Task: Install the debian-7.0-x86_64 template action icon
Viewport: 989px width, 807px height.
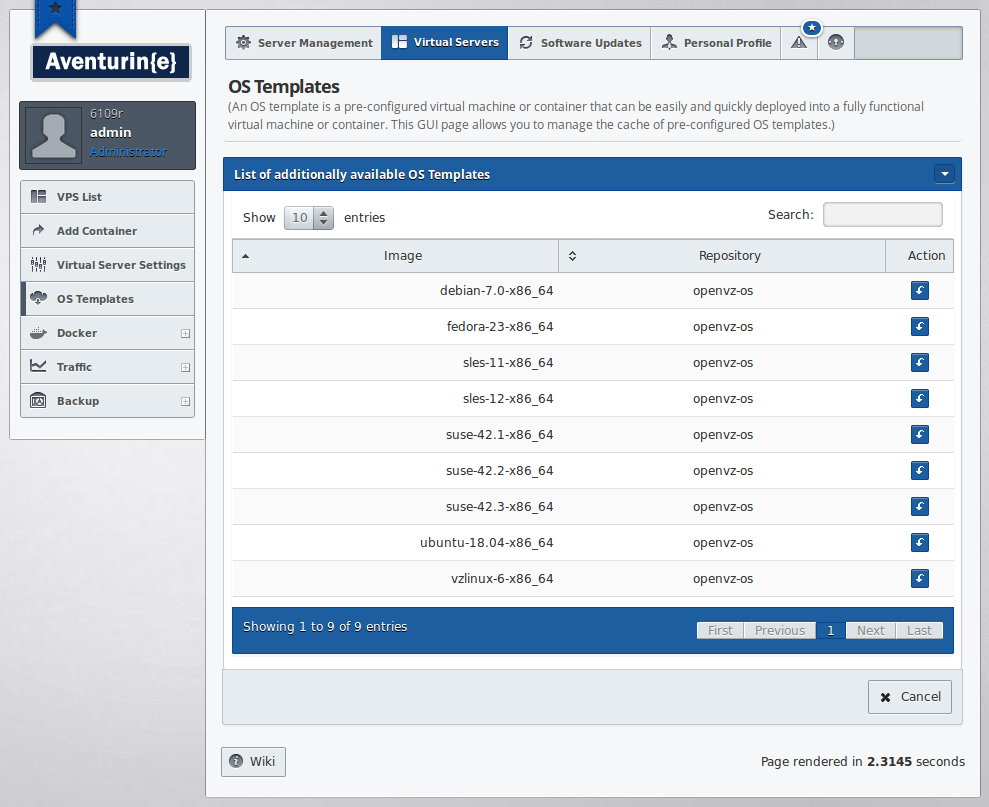Action: tap(920, 291)
